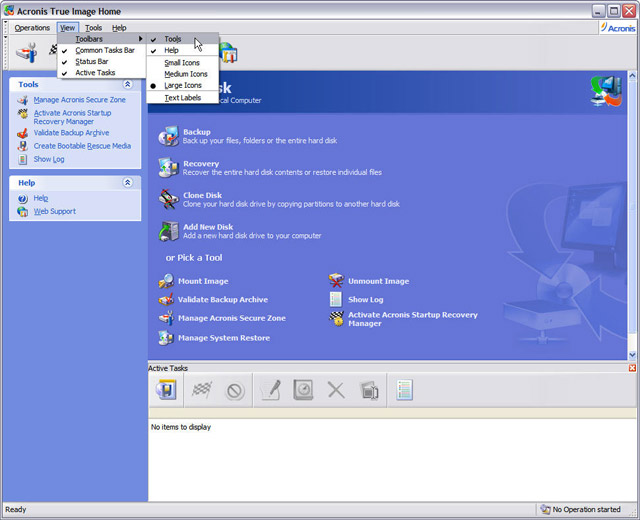Image resolution: width=640 pixels, height=520 pixels.
Task: Click the Add New Disk icon
Action: click(169, 231)
